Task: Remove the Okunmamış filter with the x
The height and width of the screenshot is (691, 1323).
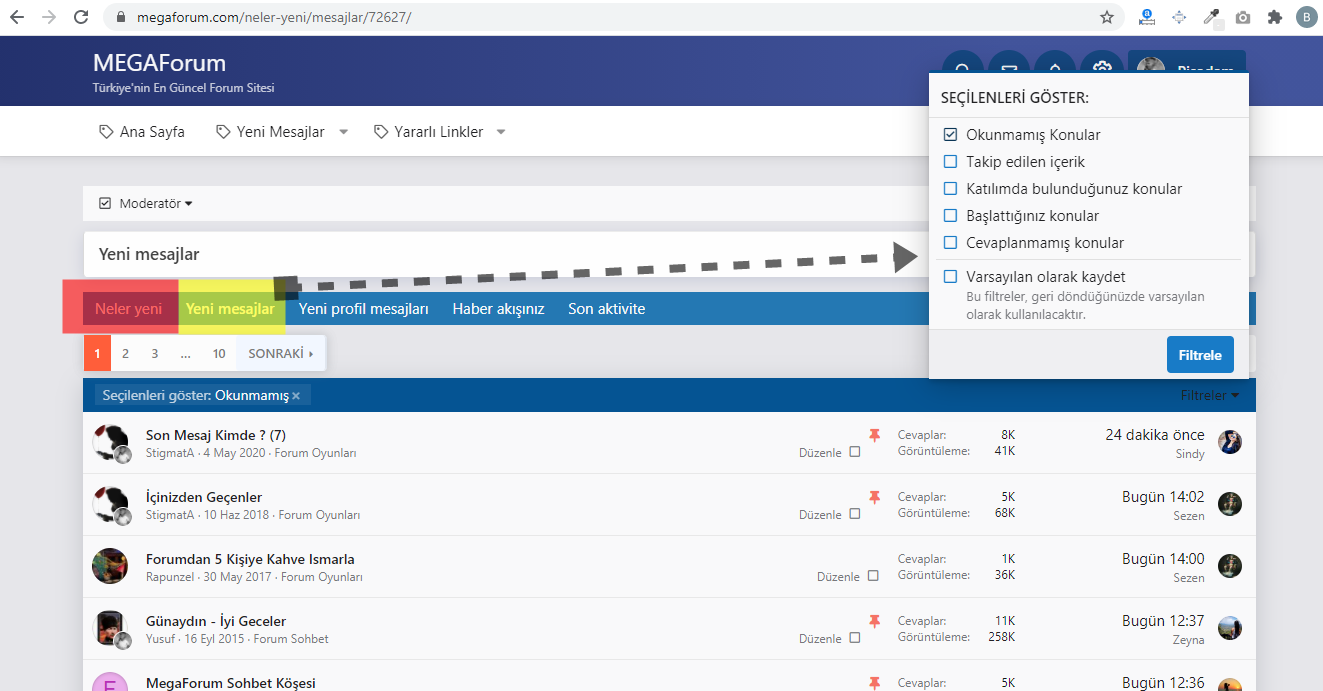Action: 296,396
